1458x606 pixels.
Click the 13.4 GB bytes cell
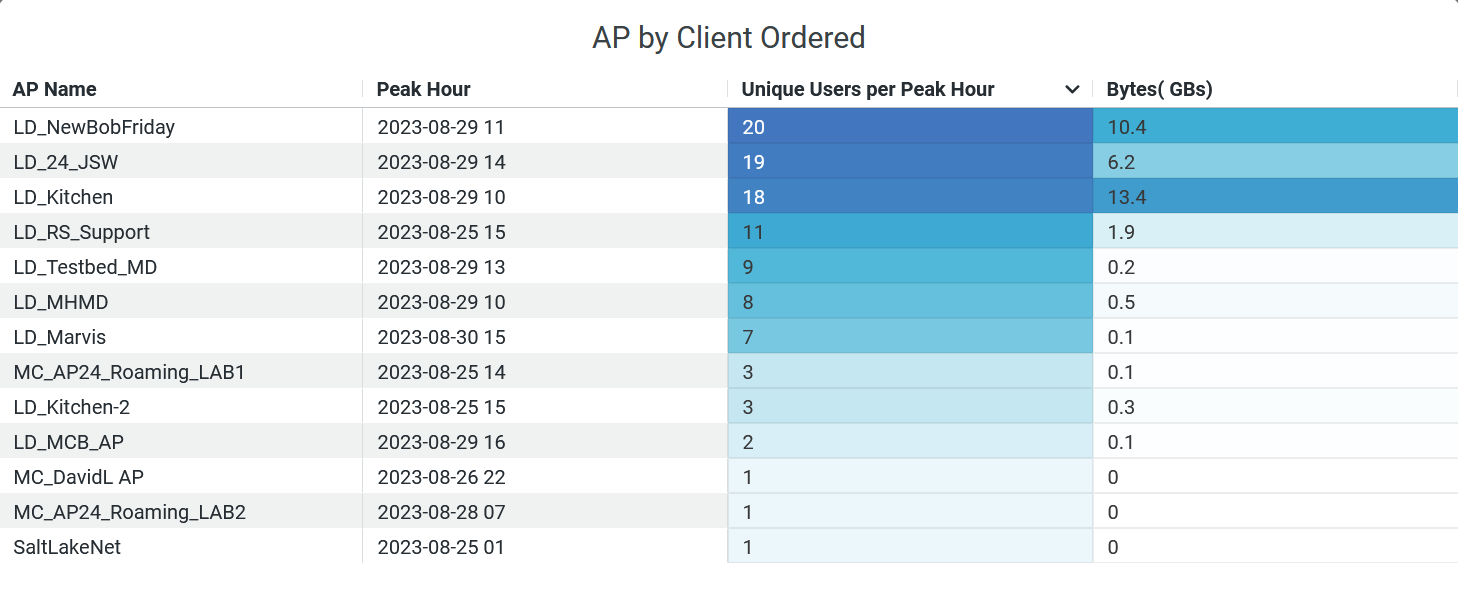[1274, 197]
